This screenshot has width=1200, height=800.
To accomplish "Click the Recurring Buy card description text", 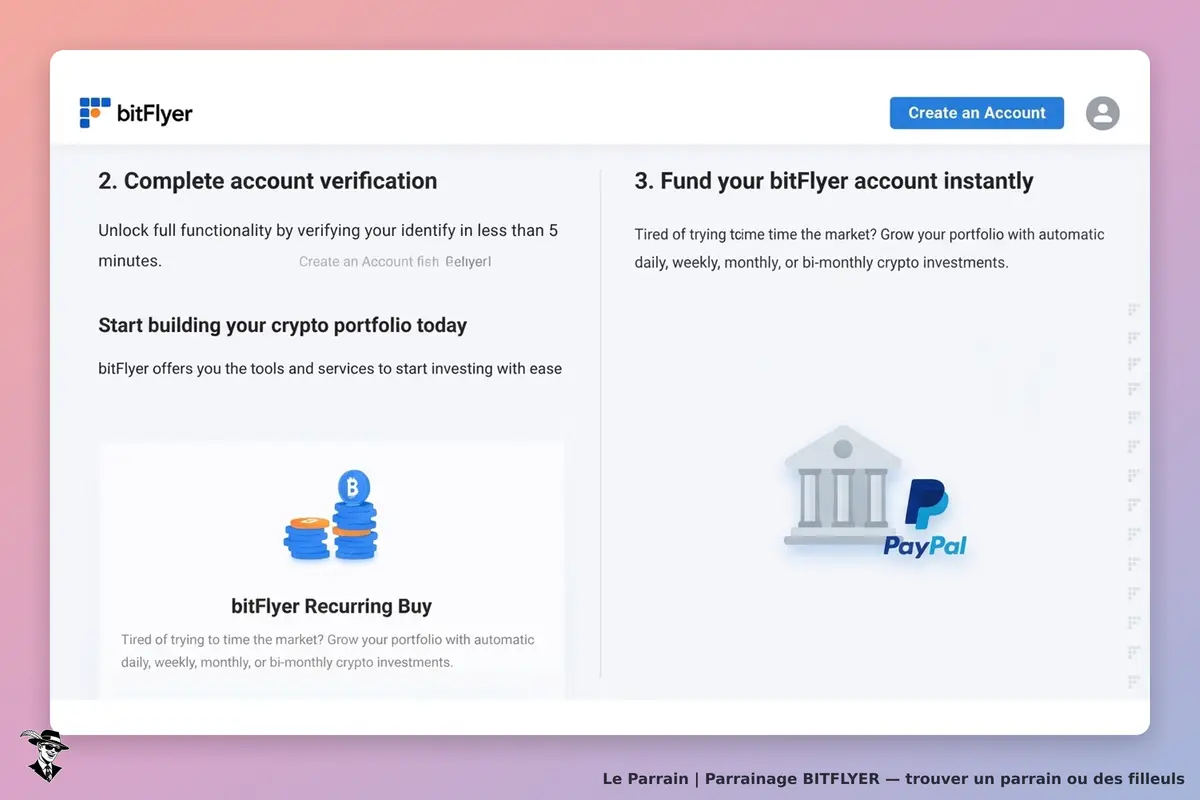I will pos(328,651).
